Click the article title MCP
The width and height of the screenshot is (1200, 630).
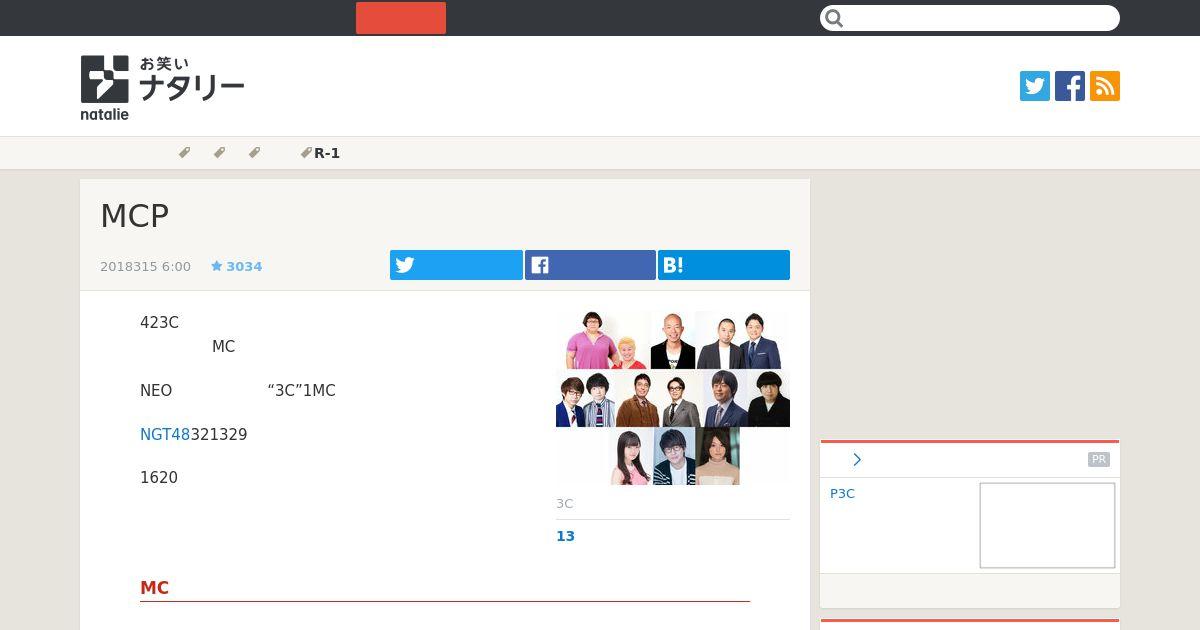[135, 216]
